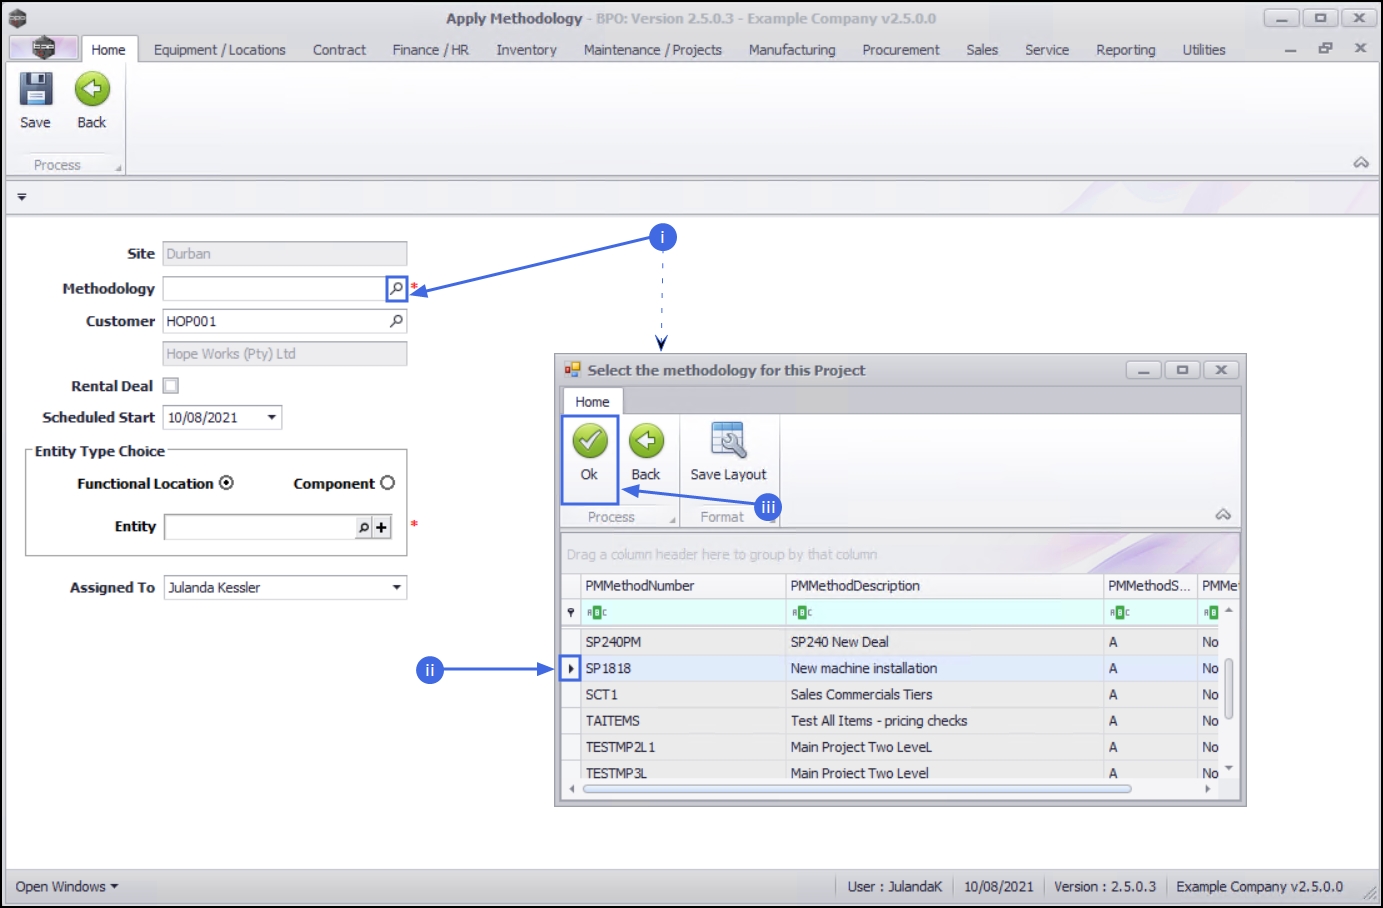
Task: Open the Scheduled Start date dropdown
Action: [272, 417]
